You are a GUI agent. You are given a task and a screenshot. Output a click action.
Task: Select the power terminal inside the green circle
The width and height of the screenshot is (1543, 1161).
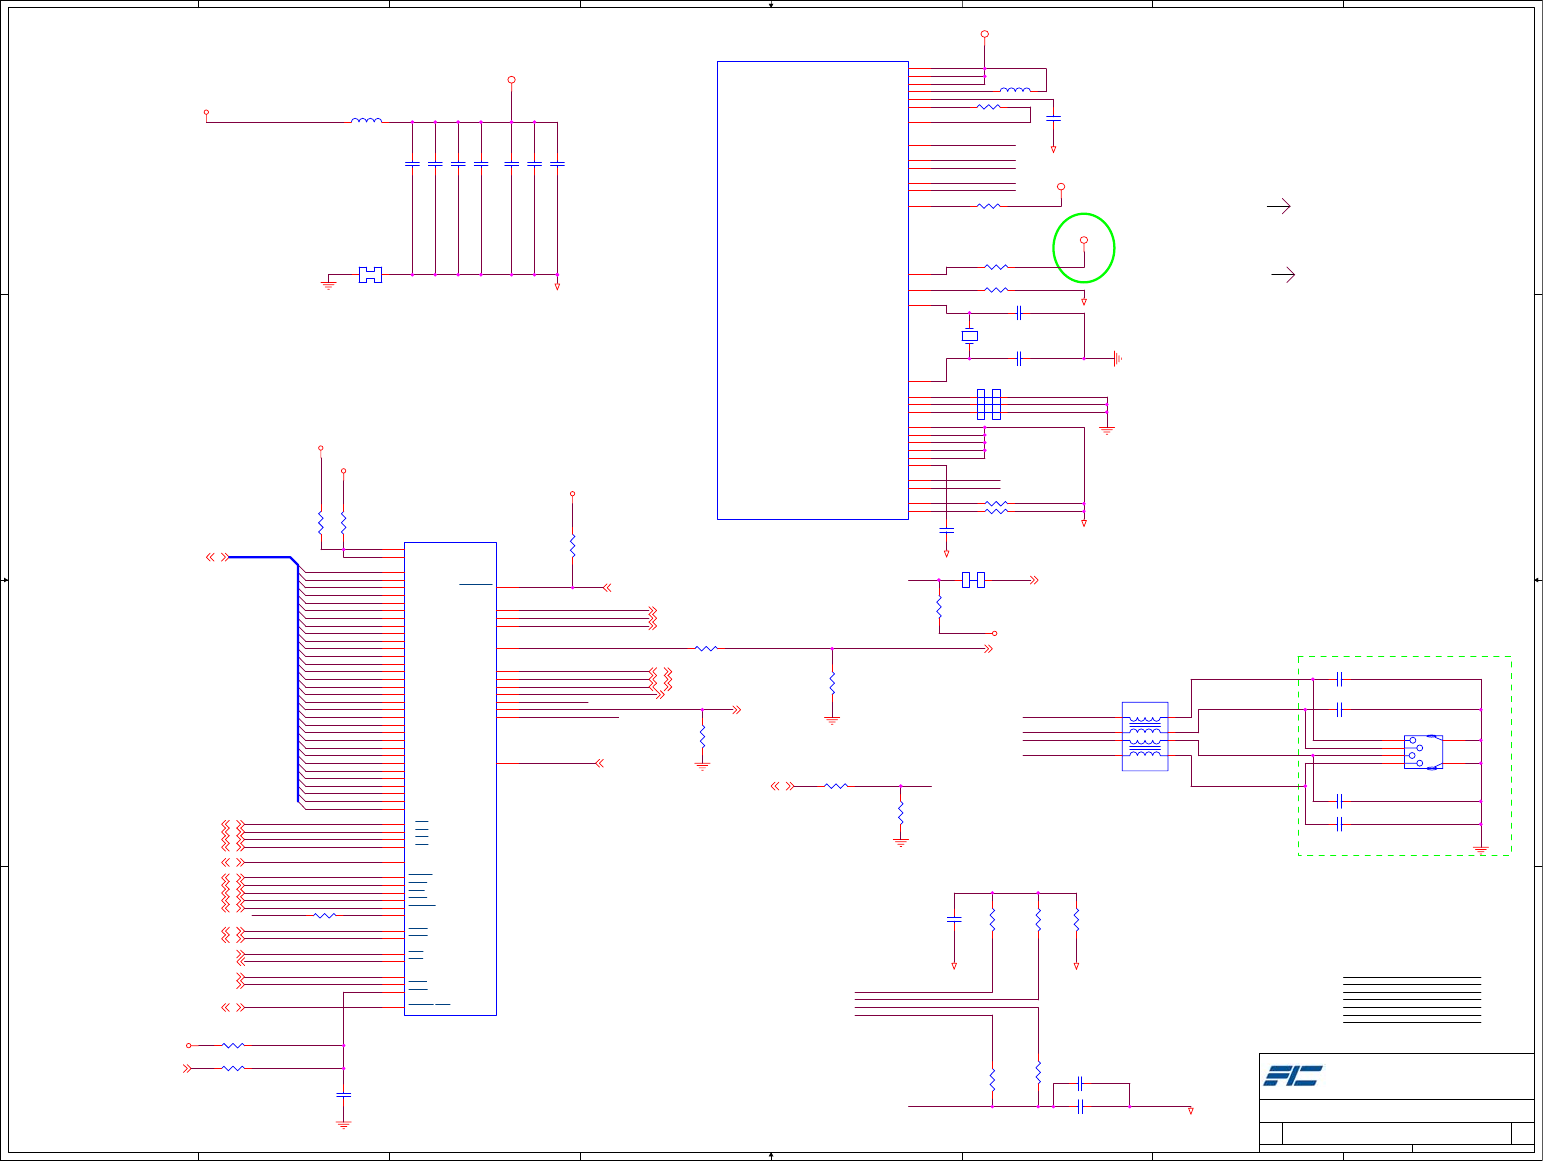pyautogui.click(x=1084, y=240)
